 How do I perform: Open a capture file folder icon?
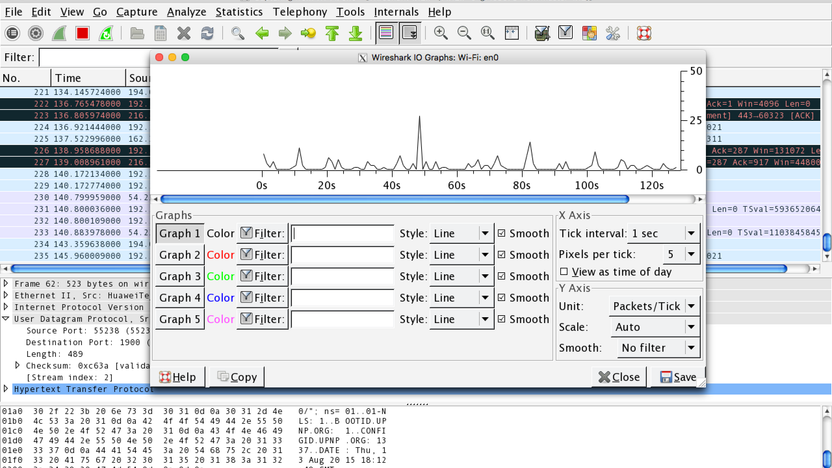click(x=137, y=33)
